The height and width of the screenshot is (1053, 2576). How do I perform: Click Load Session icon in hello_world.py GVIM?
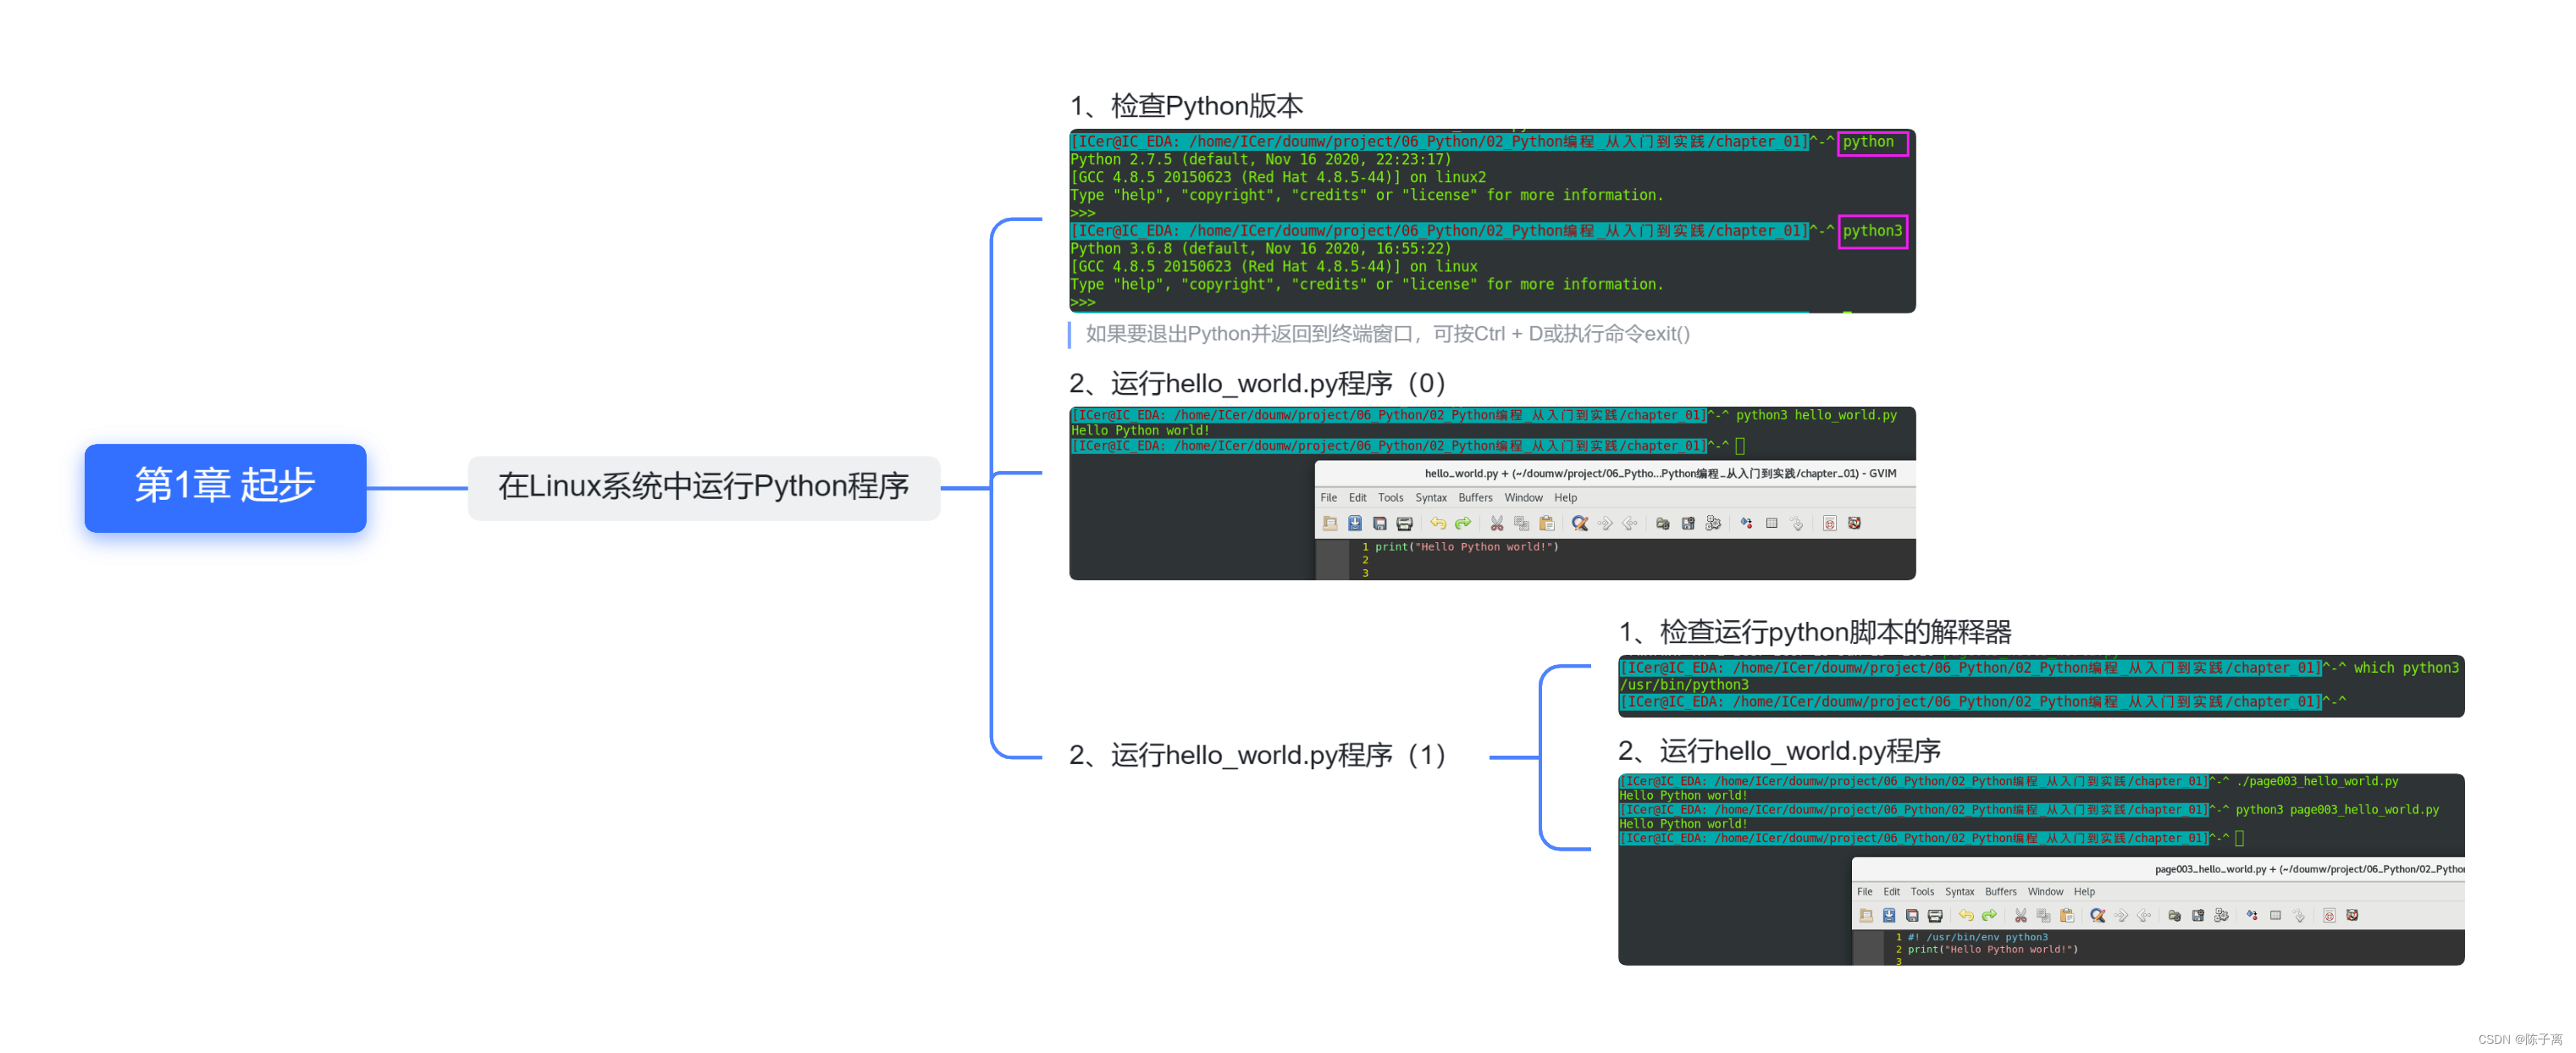point(1663,523)
